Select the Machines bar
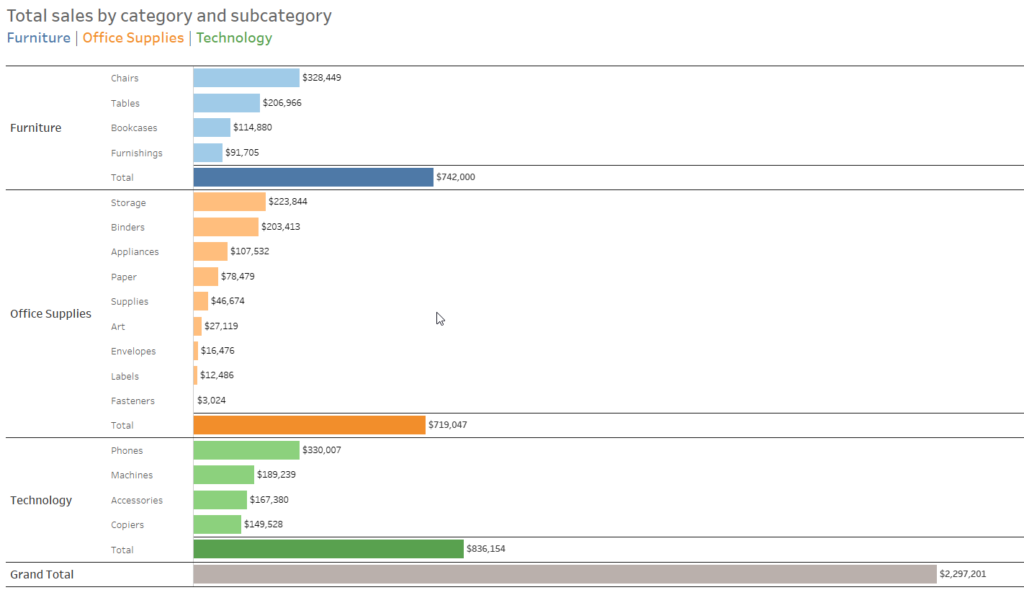The width and height of the screenshot is (1024, 590). [223, 475]
